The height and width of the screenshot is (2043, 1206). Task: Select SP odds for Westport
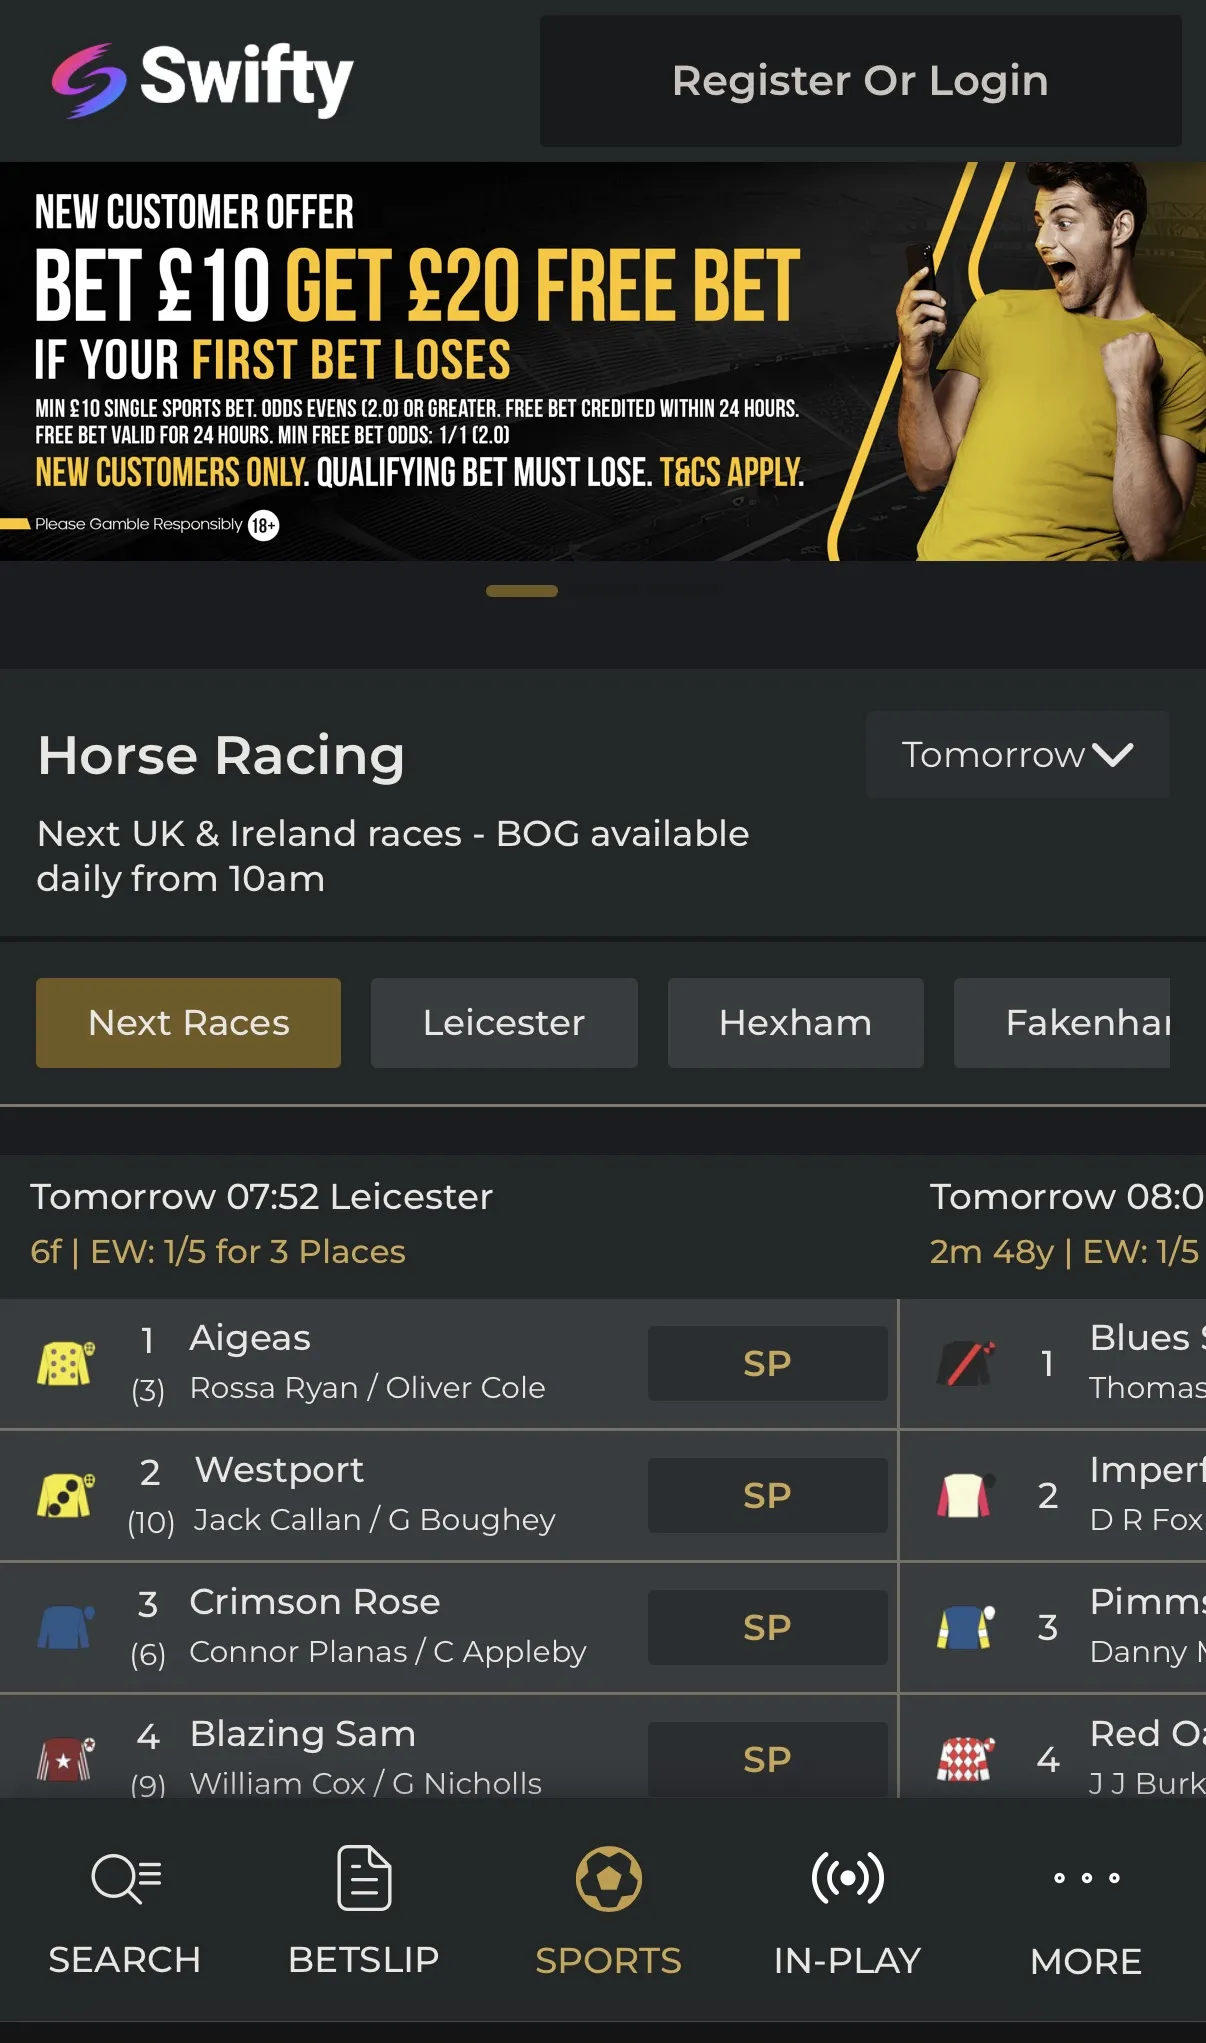click(x=767, y=1495)
